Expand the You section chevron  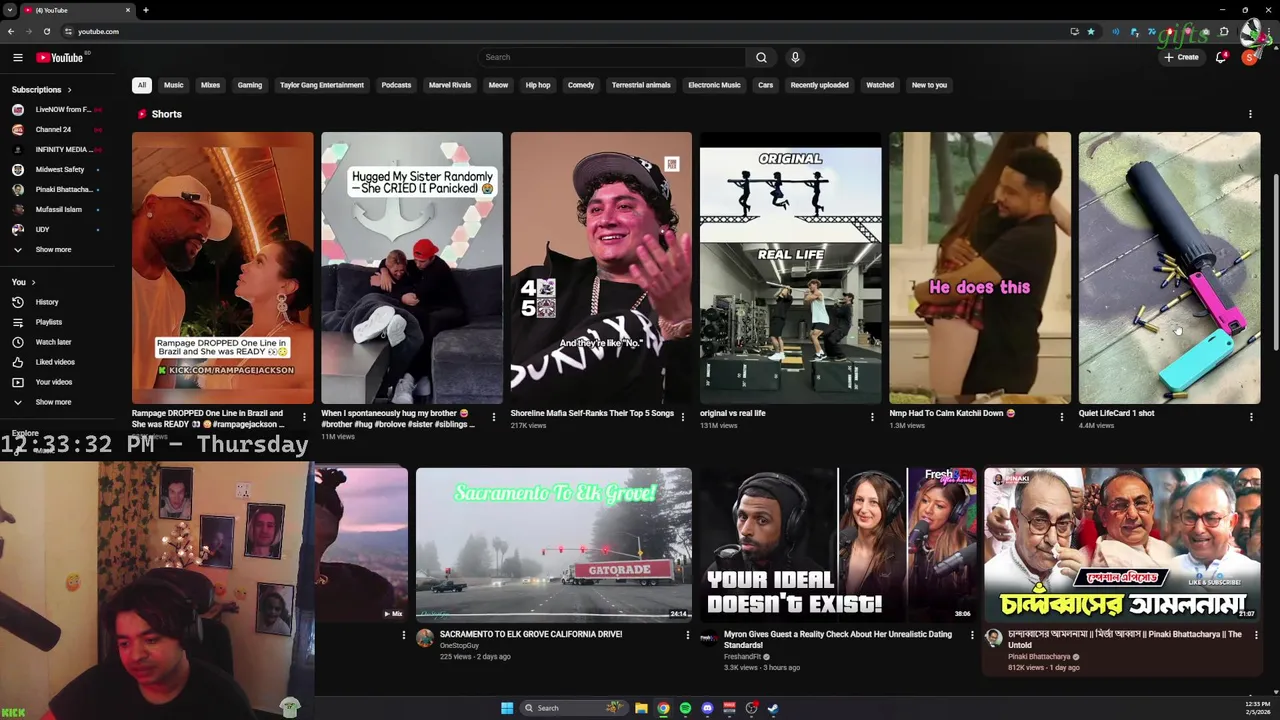pos(33,282)
